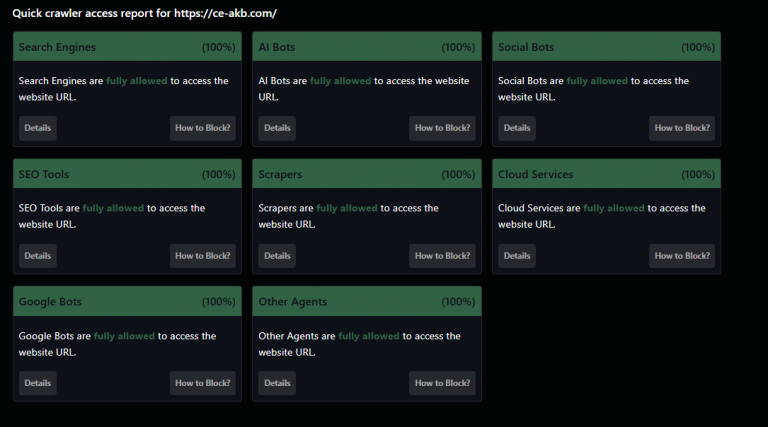This screenshot has height=427, width=768.
Task: Click 'fully allowed' in AI Bots description
Action: [340, 81]
